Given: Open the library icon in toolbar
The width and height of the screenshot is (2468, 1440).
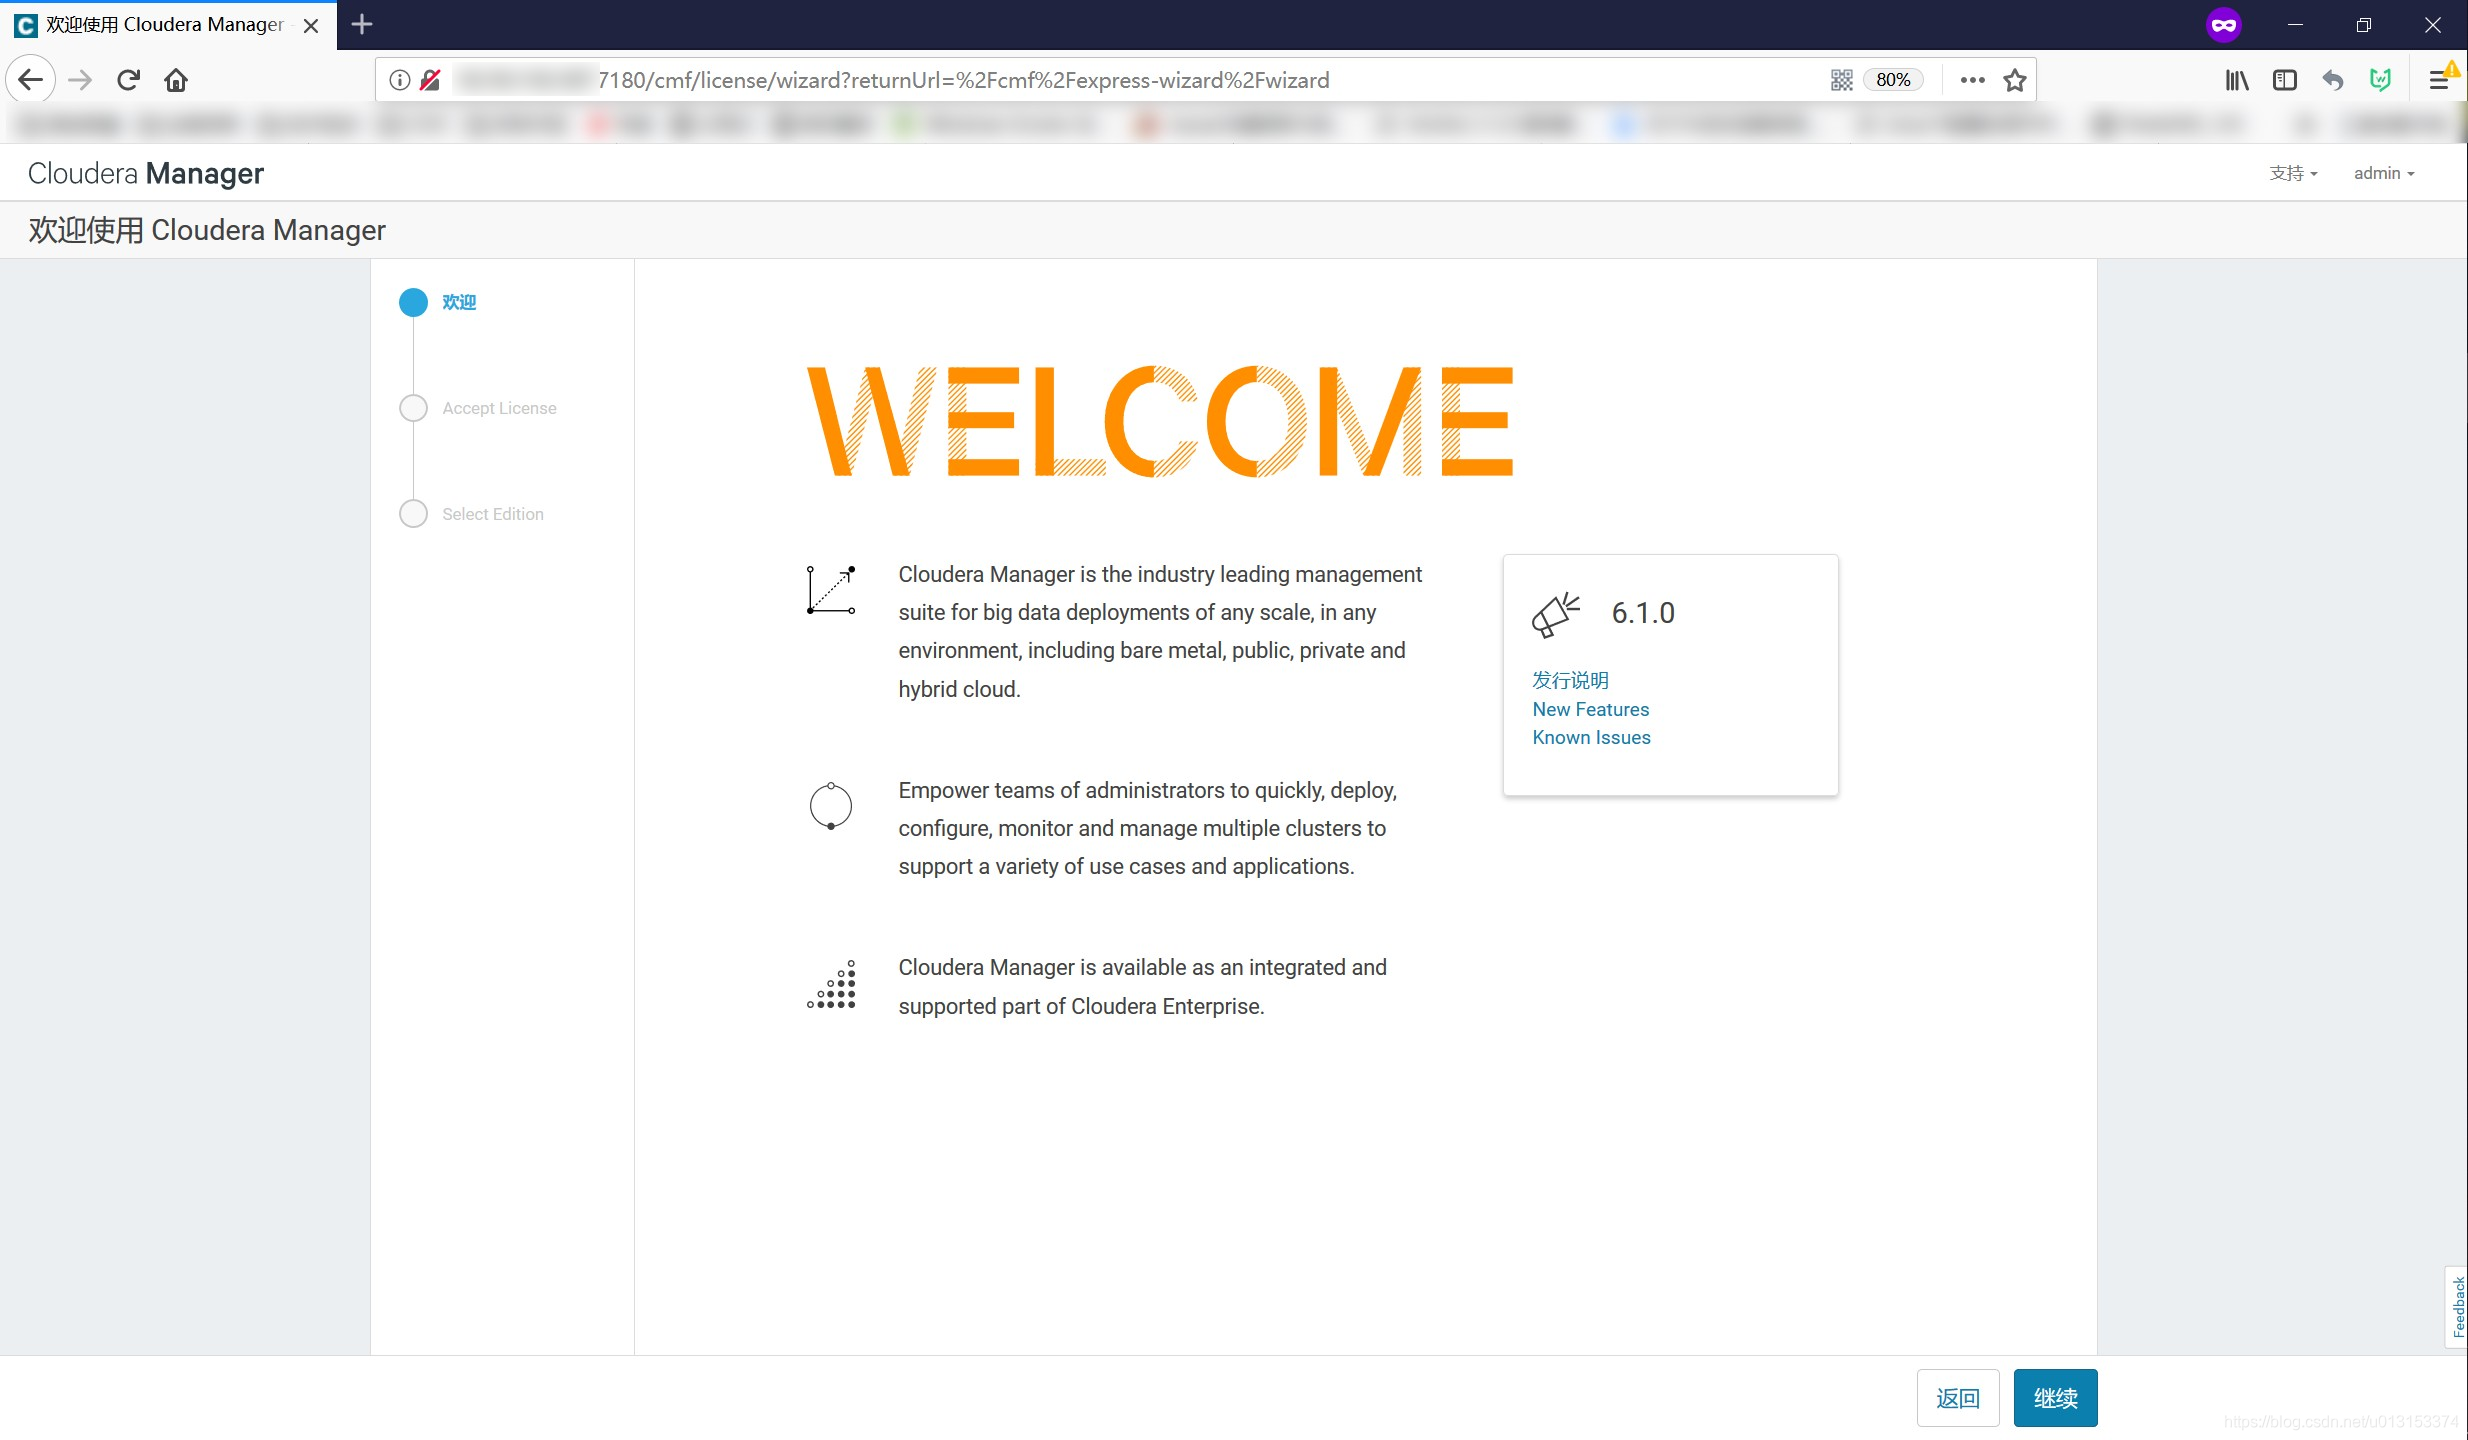Looking at the screenshot, I should [2236, 80].
